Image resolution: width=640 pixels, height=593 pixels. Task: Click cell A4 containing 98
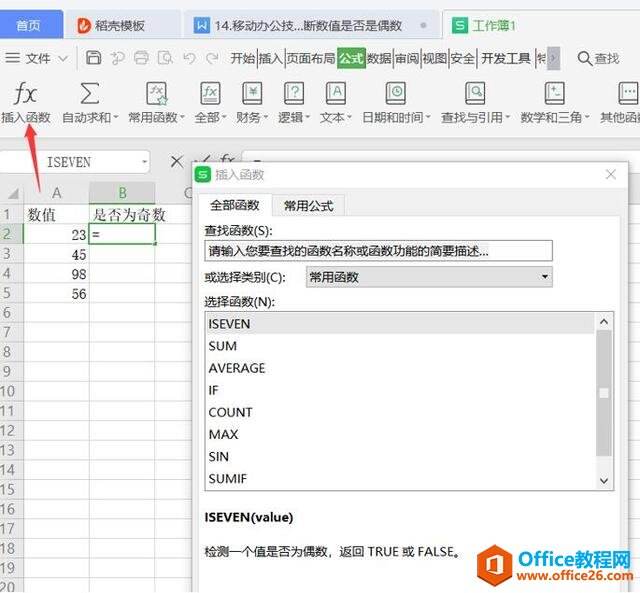tap(56, 273)
